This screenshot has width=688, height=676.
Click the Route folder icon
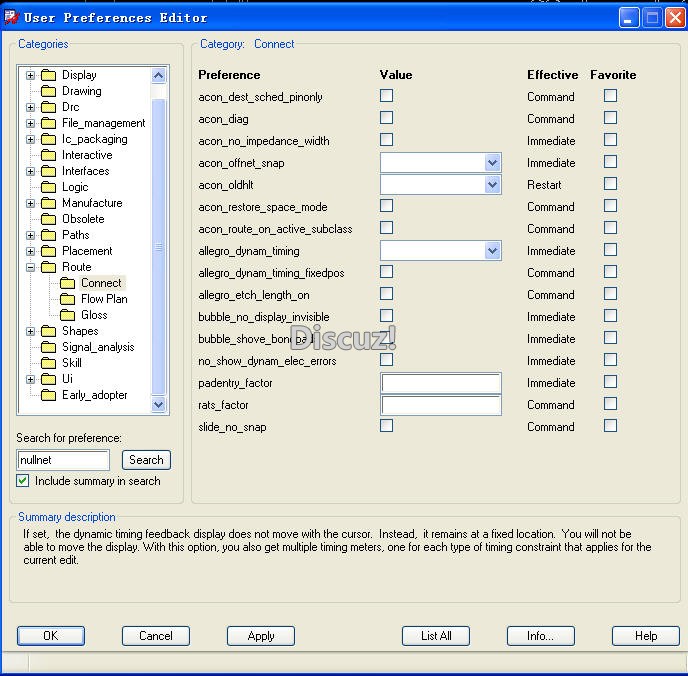(49, 267)
